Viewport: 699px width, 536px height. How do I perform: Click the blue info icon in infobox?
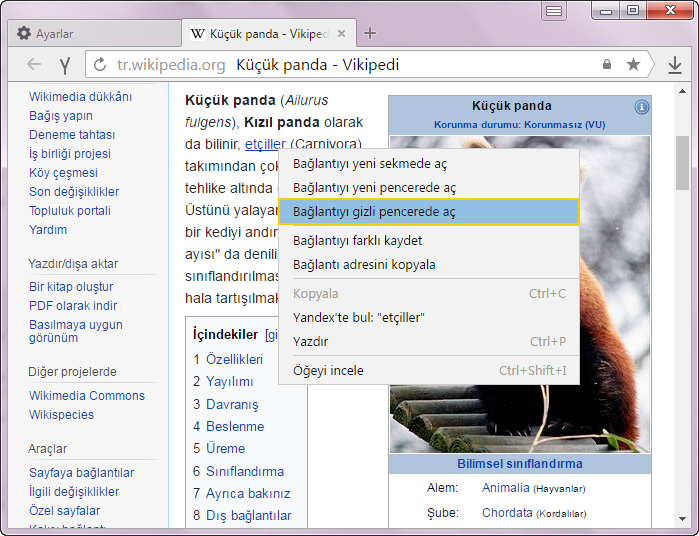(x=641, y=107)
